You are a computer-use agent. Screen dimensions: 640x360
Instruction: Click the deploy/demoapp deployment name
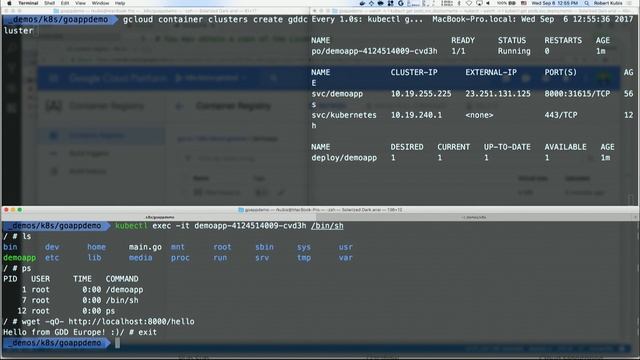(x=344, y=158)
